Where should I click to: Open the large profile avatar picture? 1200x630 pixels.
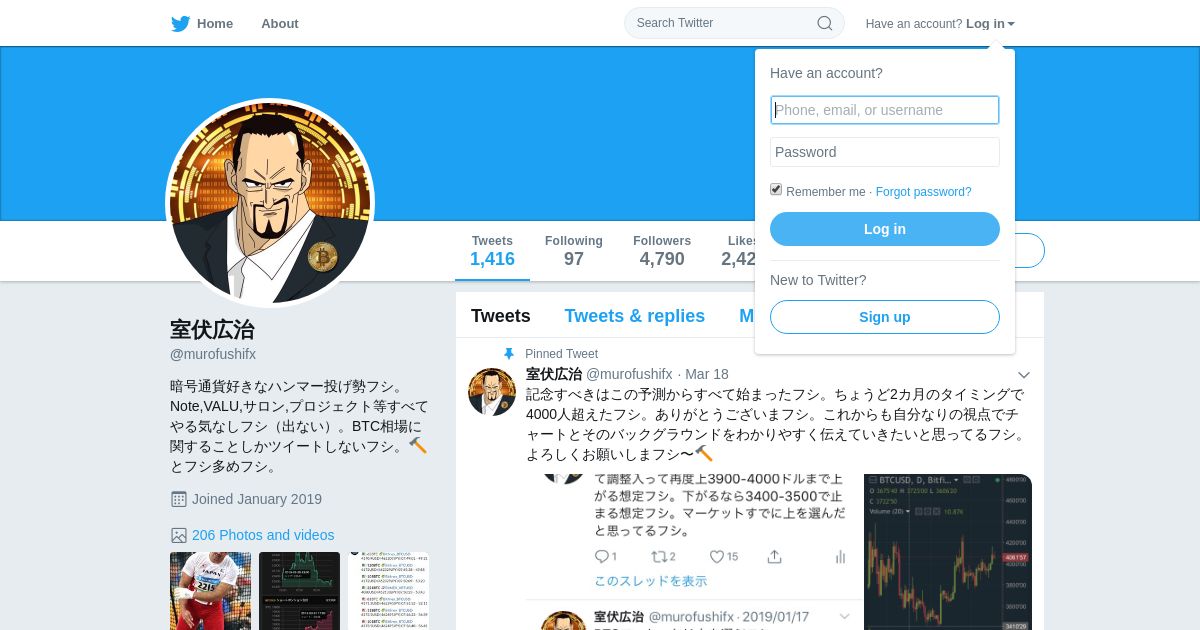[270, 203]
